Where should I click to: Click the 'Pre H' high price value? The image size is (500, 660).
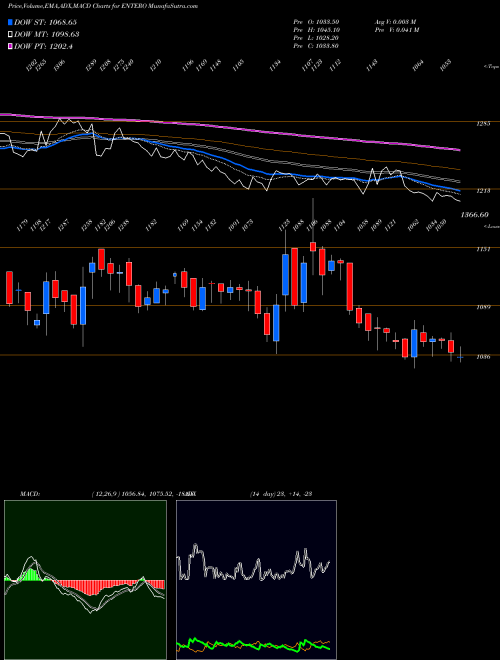click(x=316, y=30)
